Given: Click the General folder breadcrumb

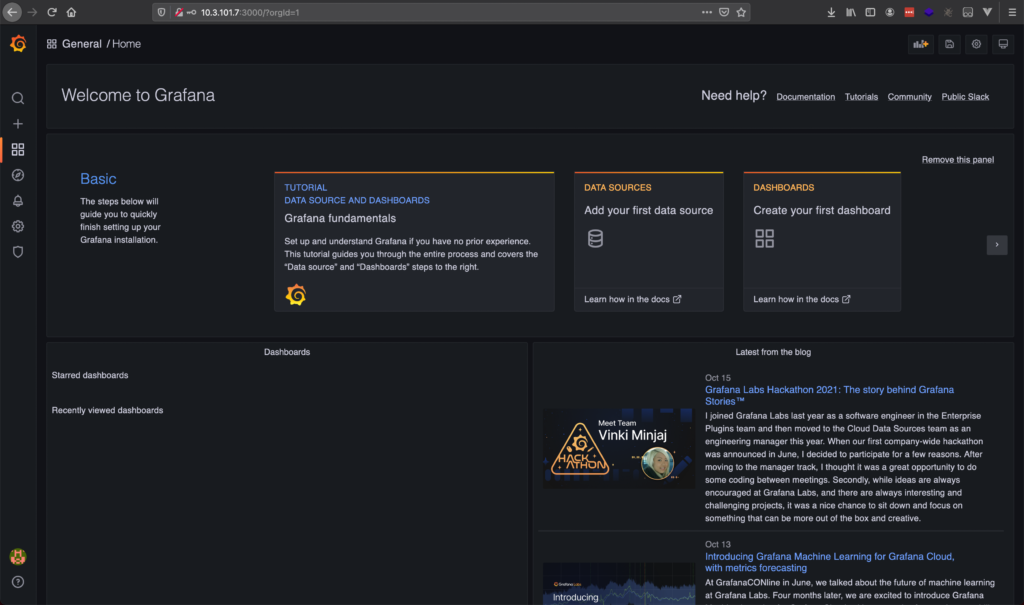Looking at the screenshot, I should (x=82, y=44).
